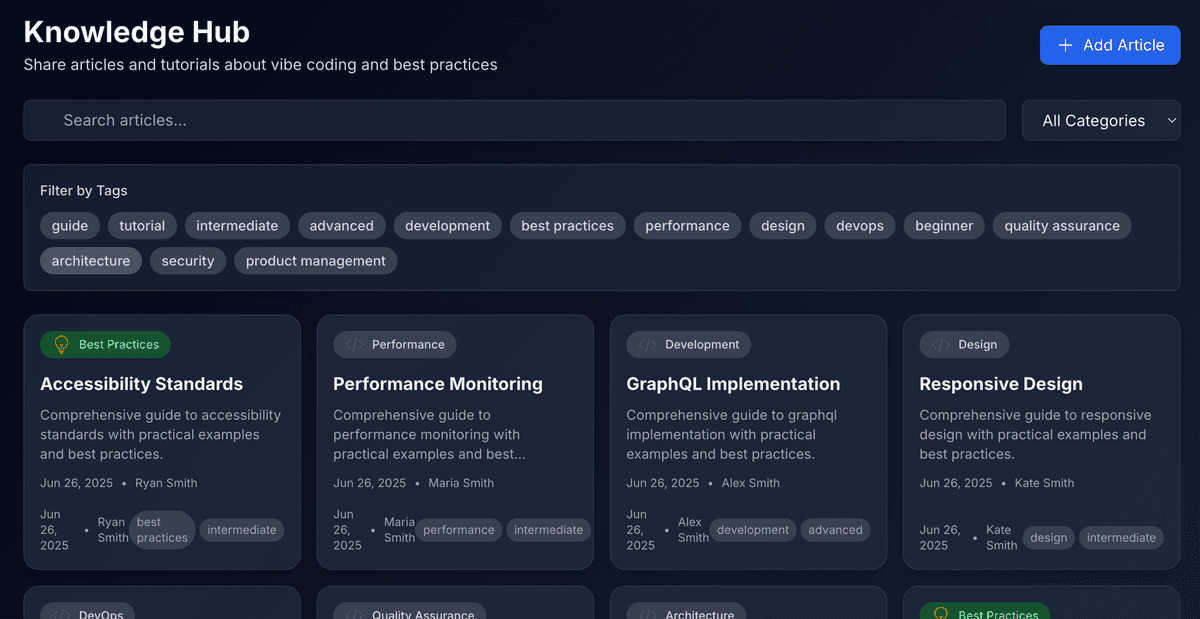Image resolution: width=1200 pixels, height=619 pixels.
Task: Select the architecture filter tag
Action: coord(91,261)
